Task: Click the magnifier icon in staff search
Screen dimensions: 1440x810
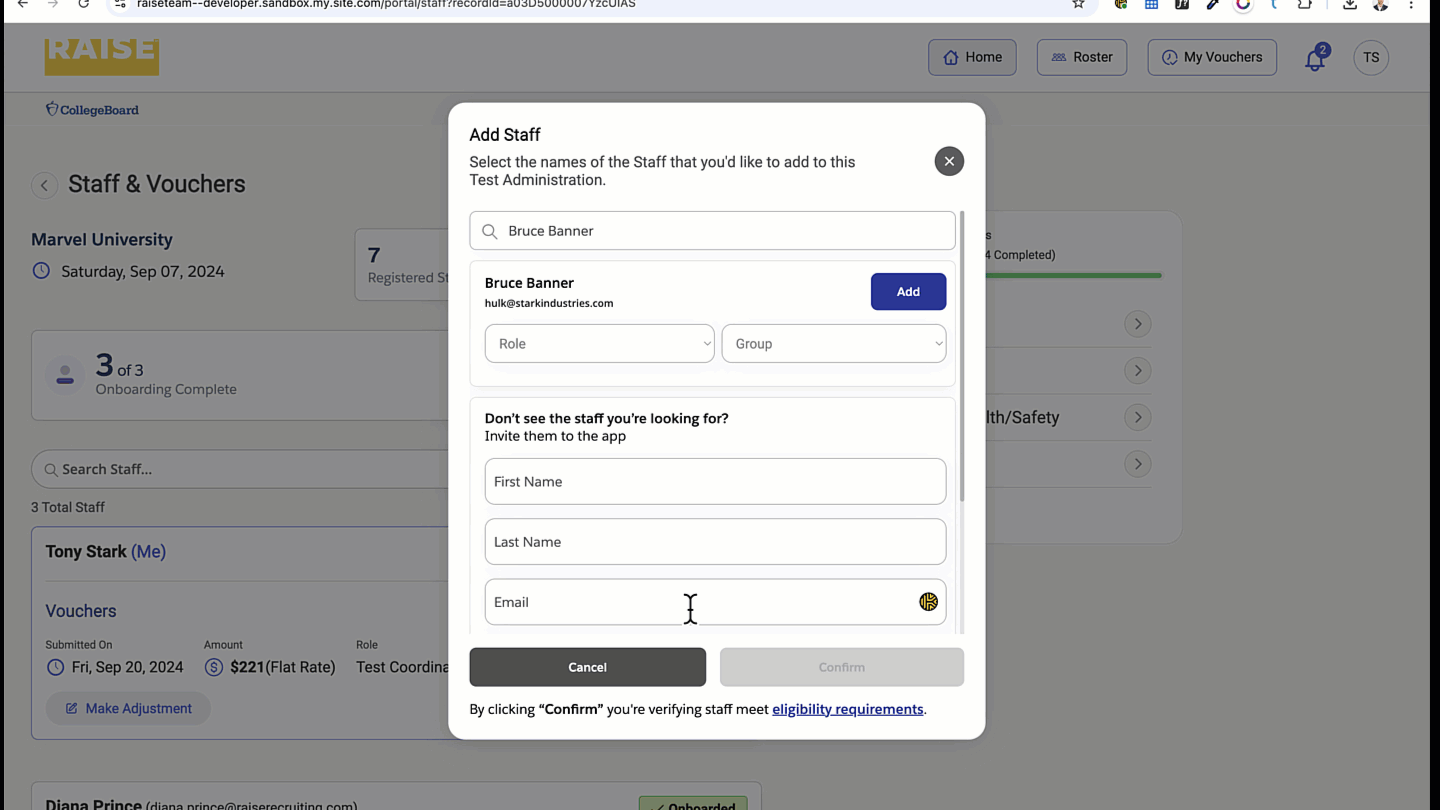Action: [x=489, y=231]
